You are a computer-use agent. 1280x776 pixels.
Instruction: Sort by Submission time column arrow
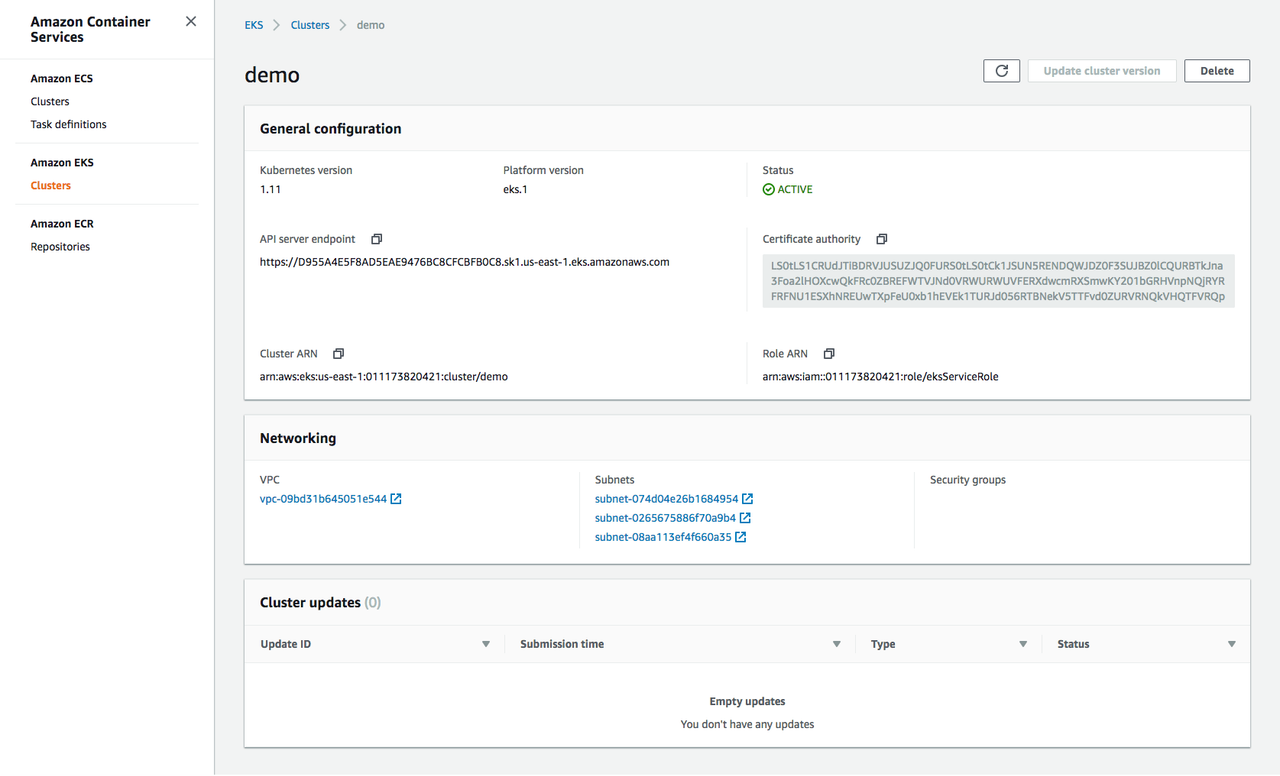pos(837,644)
